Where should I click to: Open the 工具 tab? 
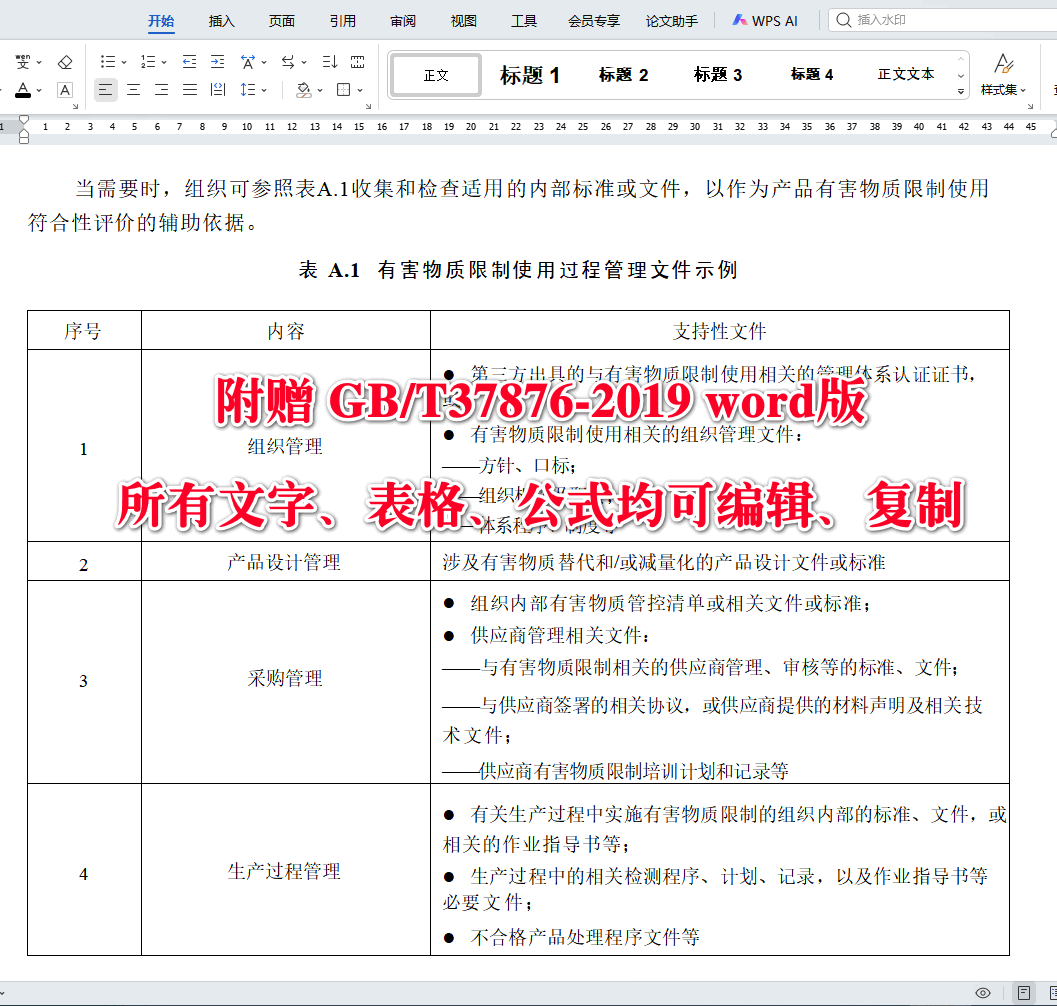point(524,21)
